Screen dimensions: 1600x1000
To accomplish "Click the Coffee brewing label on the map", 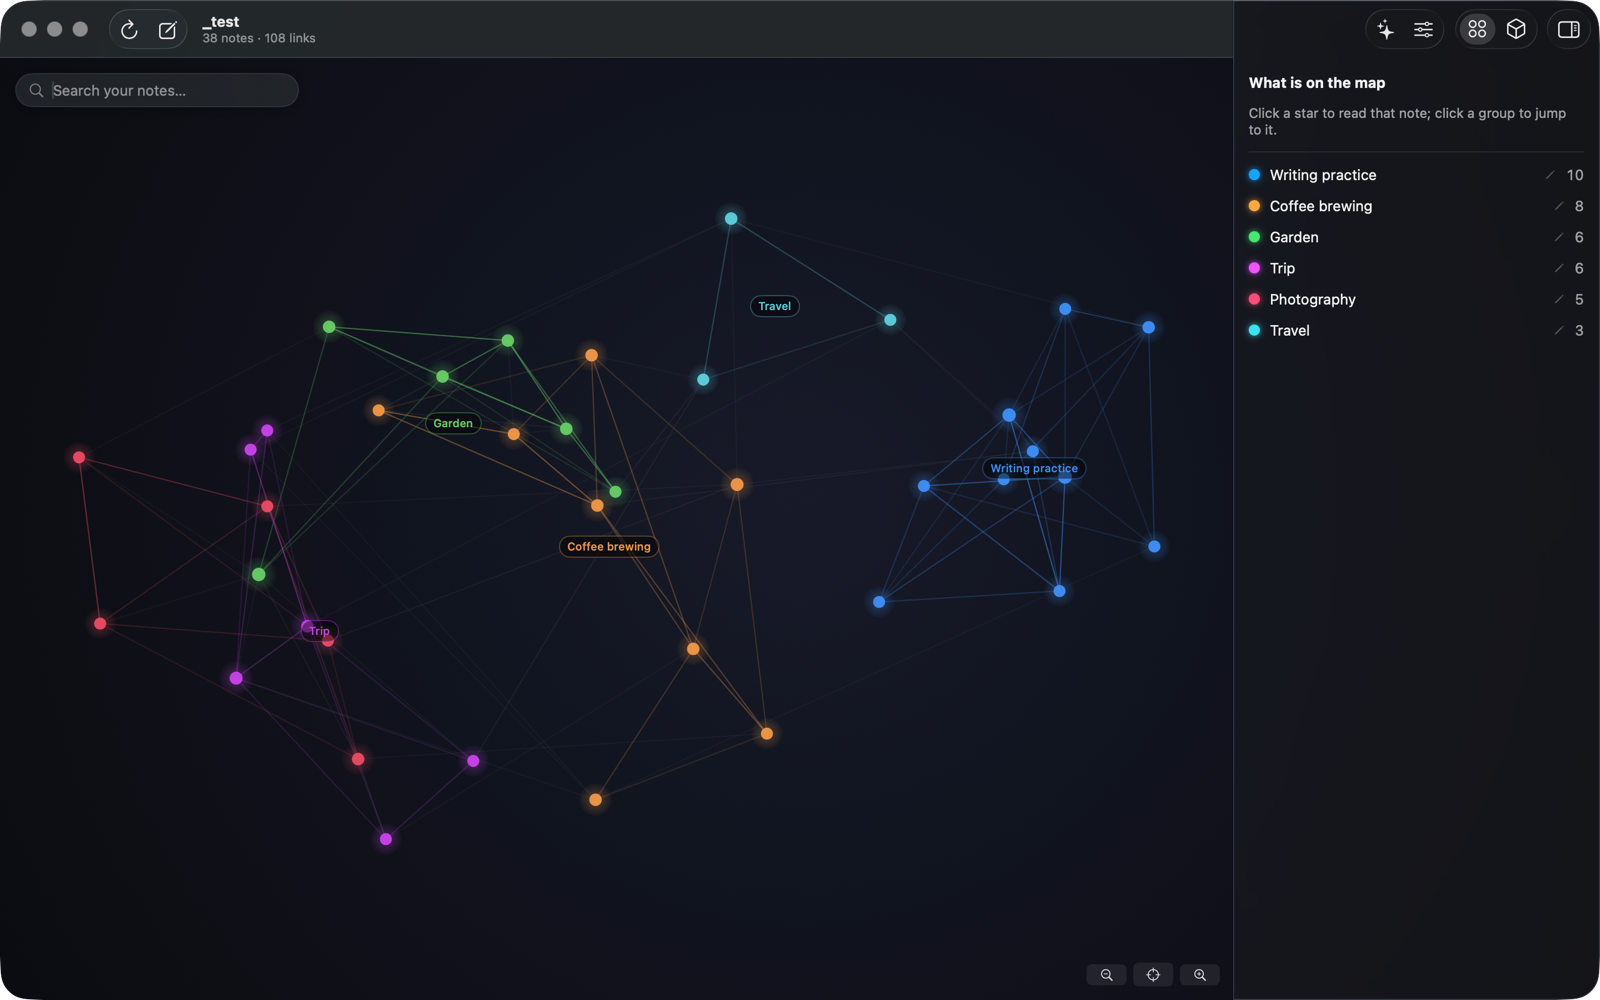I will (609, 546).
